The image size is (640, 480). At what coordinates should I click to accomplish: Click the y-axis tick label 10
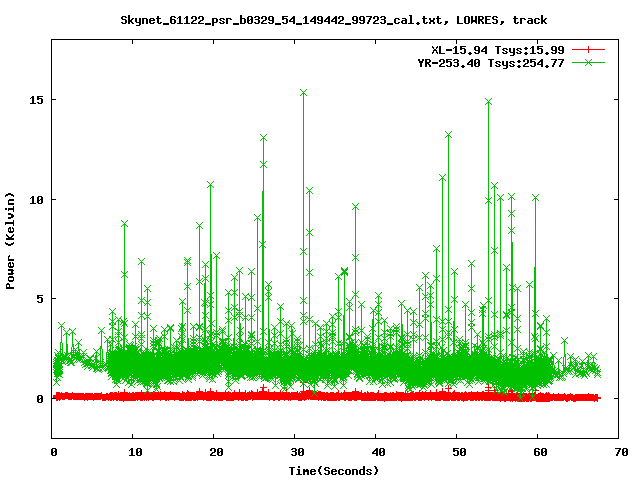36,200
